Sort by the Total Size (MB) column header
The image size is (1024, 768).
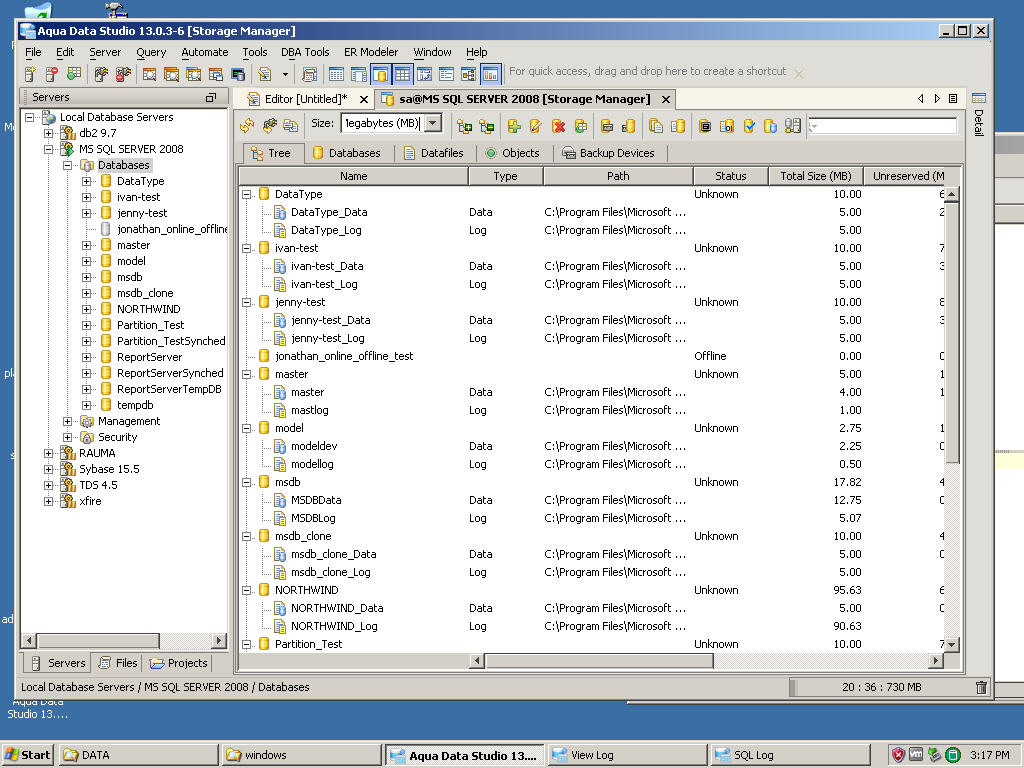816,176
